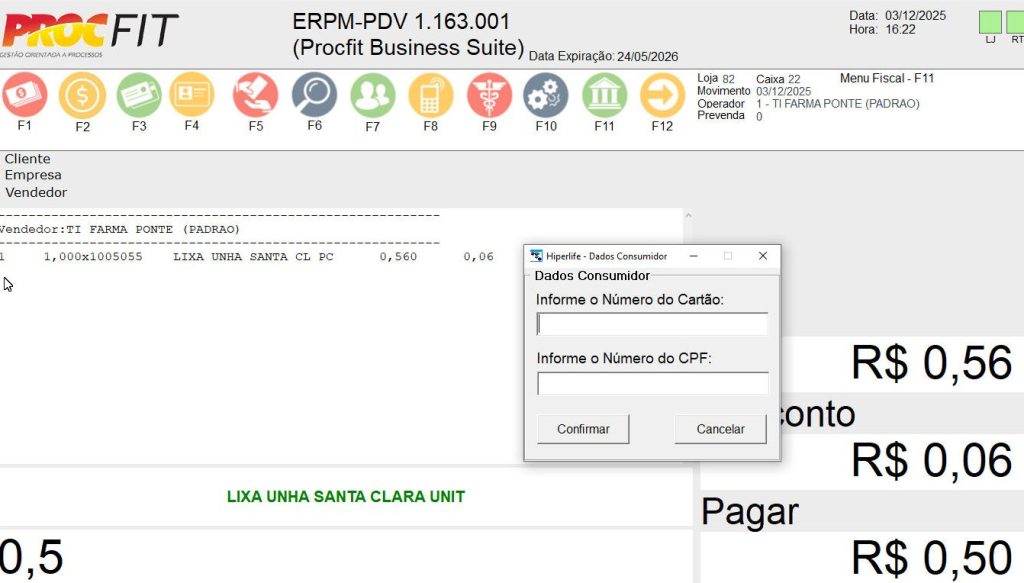Click the R$ 0,50 amount to pay
This screenshot has height=583, width=1024.
click(x=932, y=558)
